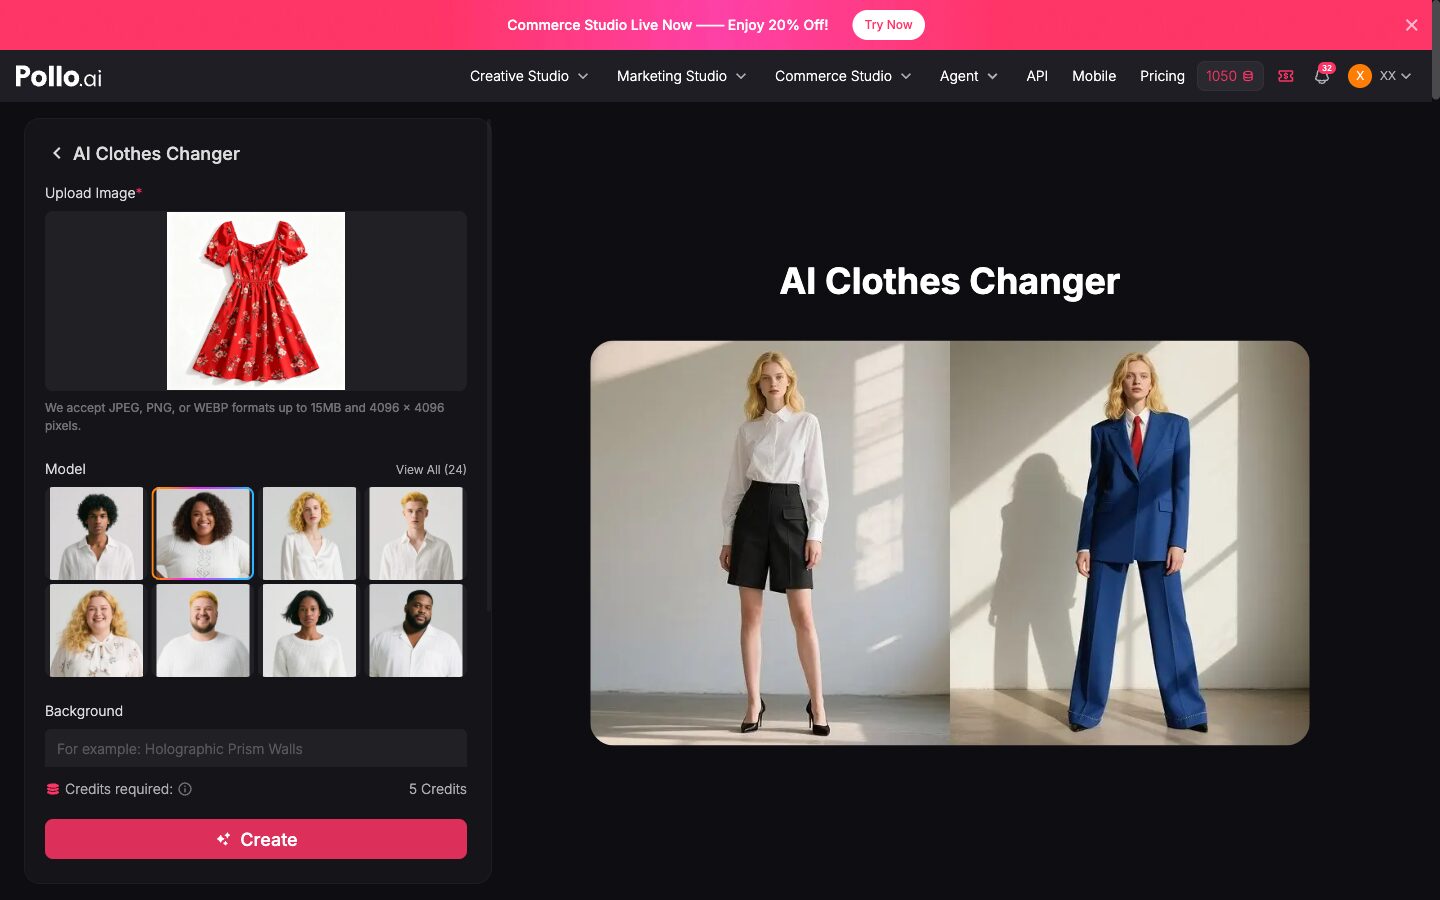
Task: Select the blonde curly-haired woman model
Action: click(309, 533)
